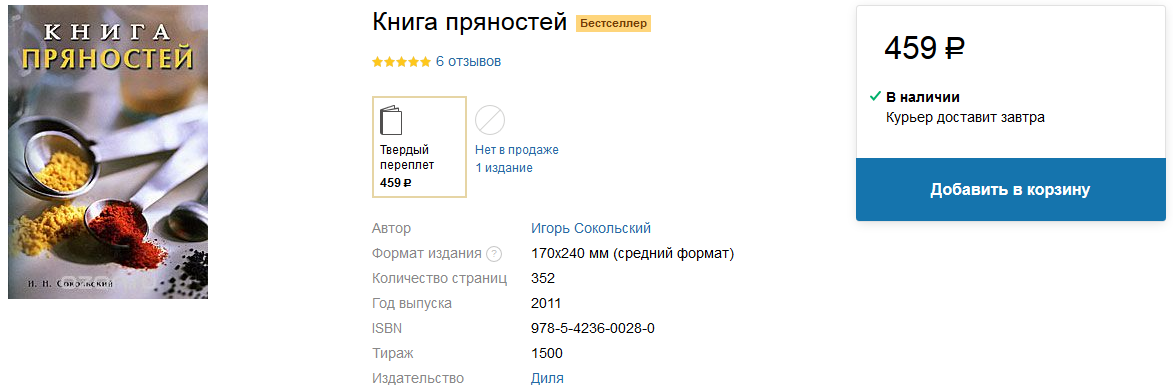Click the crossed-out circle unavailable icon
Viewport: 1173px width, 388px height.
click(490, 120)
